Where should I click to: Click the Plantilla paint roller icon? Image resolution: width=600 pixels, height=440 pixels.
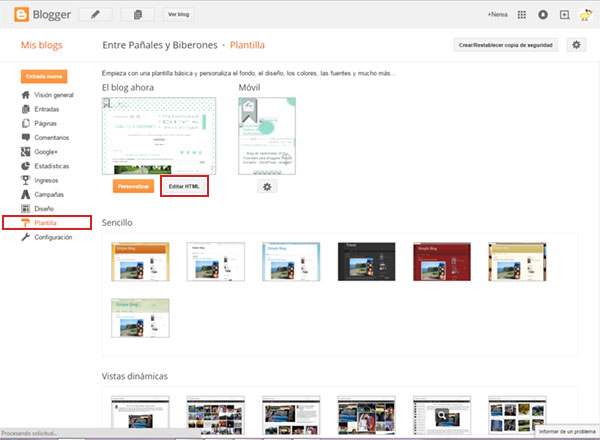[26, 223]
